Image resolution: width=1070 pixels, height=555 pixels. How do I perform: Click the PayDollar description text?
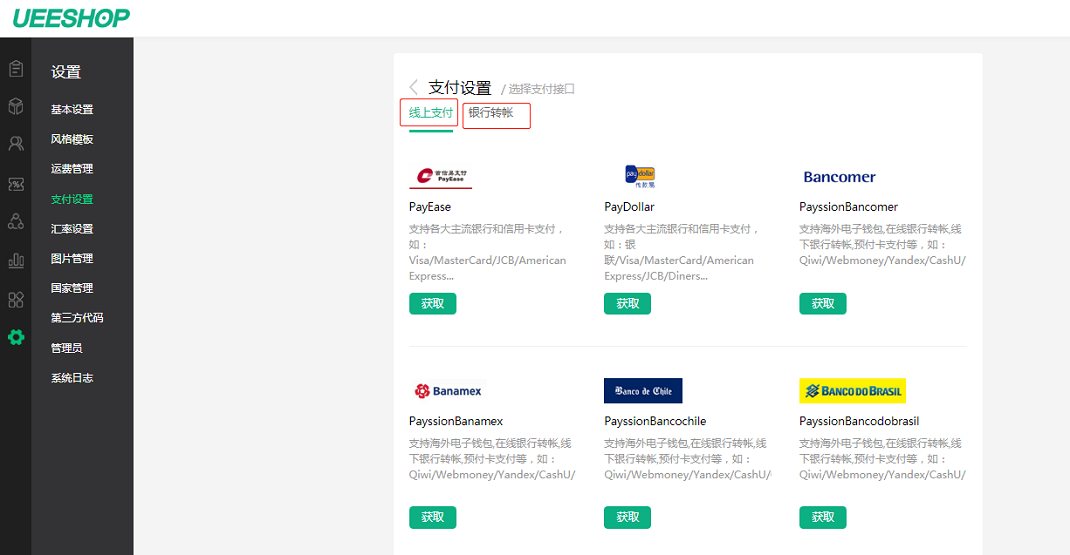(681, 253)
